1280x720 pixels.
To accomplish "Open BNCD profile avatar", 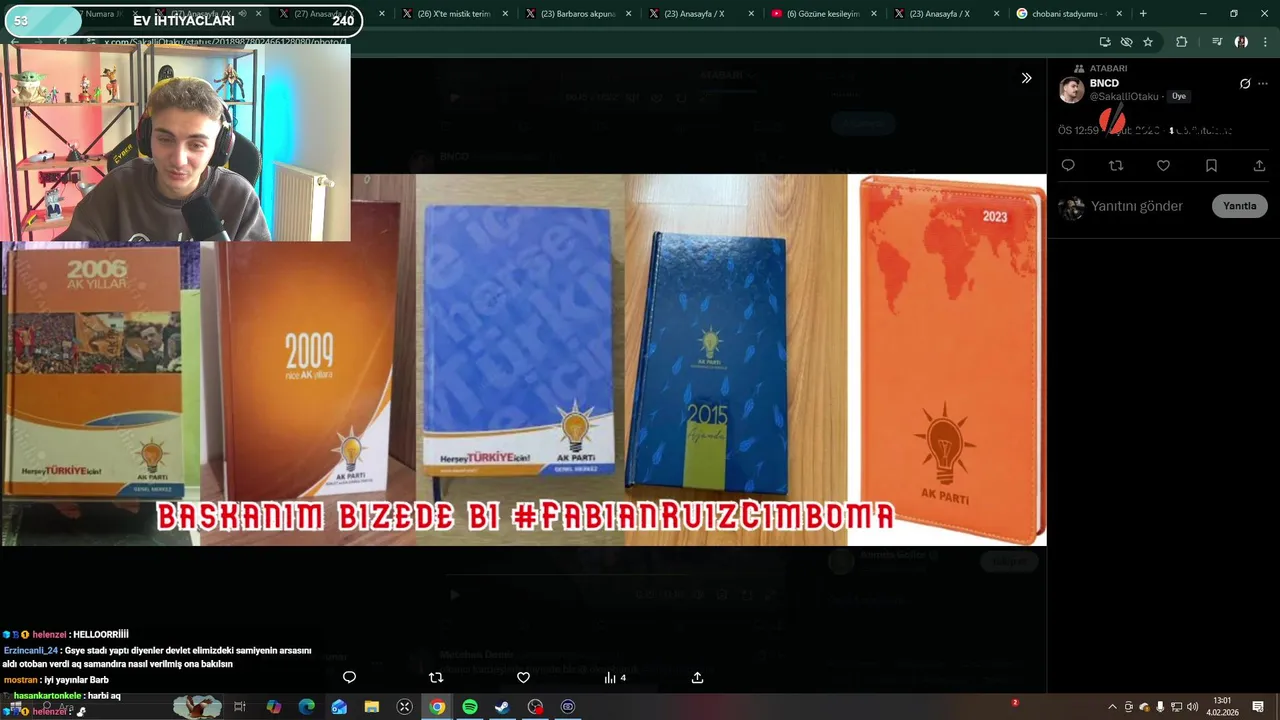I will tap(1072, 90).
